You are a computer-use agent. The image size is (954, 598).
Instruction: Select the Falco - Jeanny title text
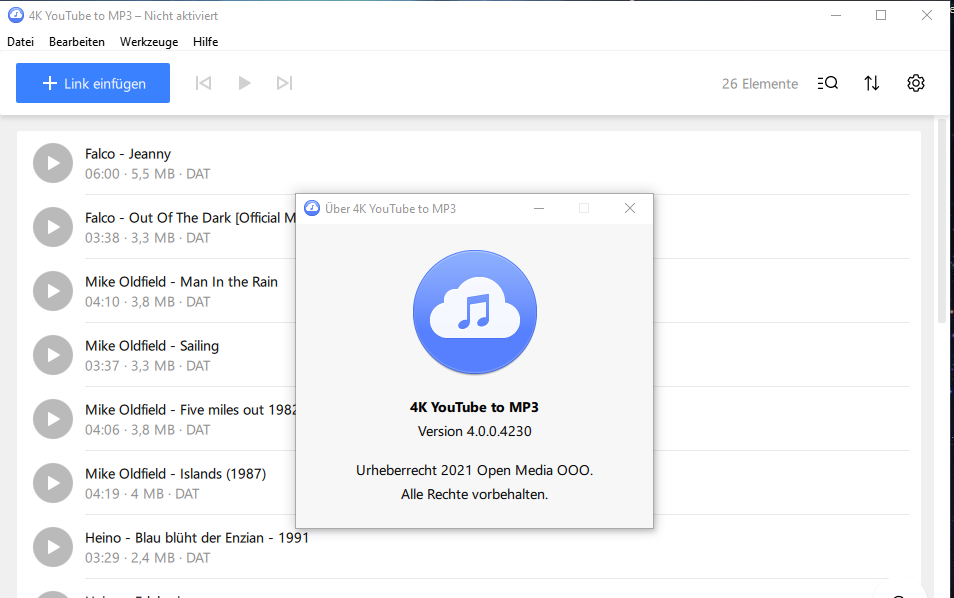click(x=128, y=154)
